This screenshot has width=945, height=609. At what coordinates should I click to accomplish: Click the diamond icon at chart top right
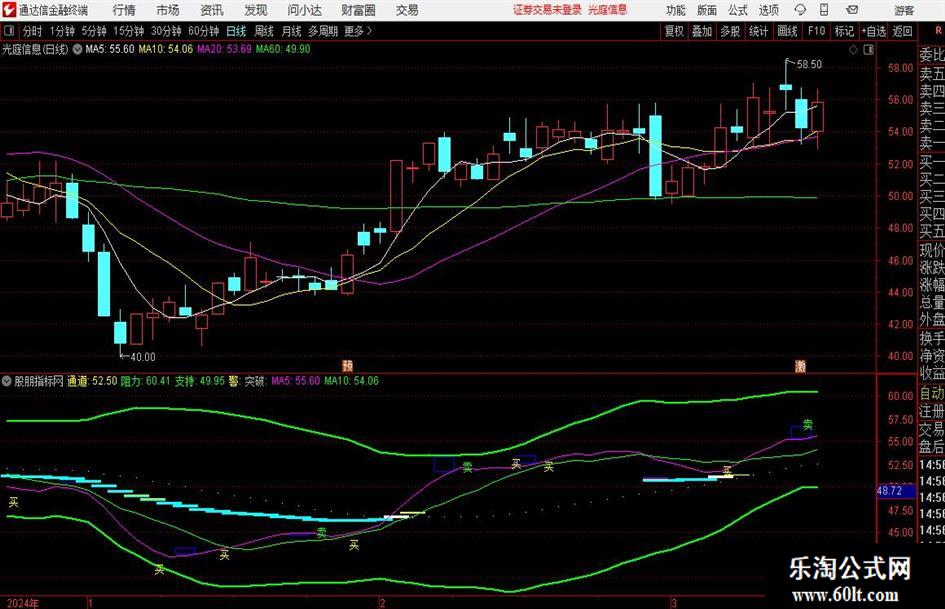point(853,50)
